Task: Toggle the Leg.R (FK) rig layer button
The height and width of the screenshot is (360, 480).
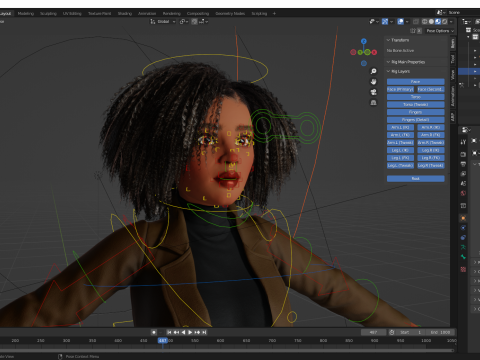Action: tap(431, 158)
